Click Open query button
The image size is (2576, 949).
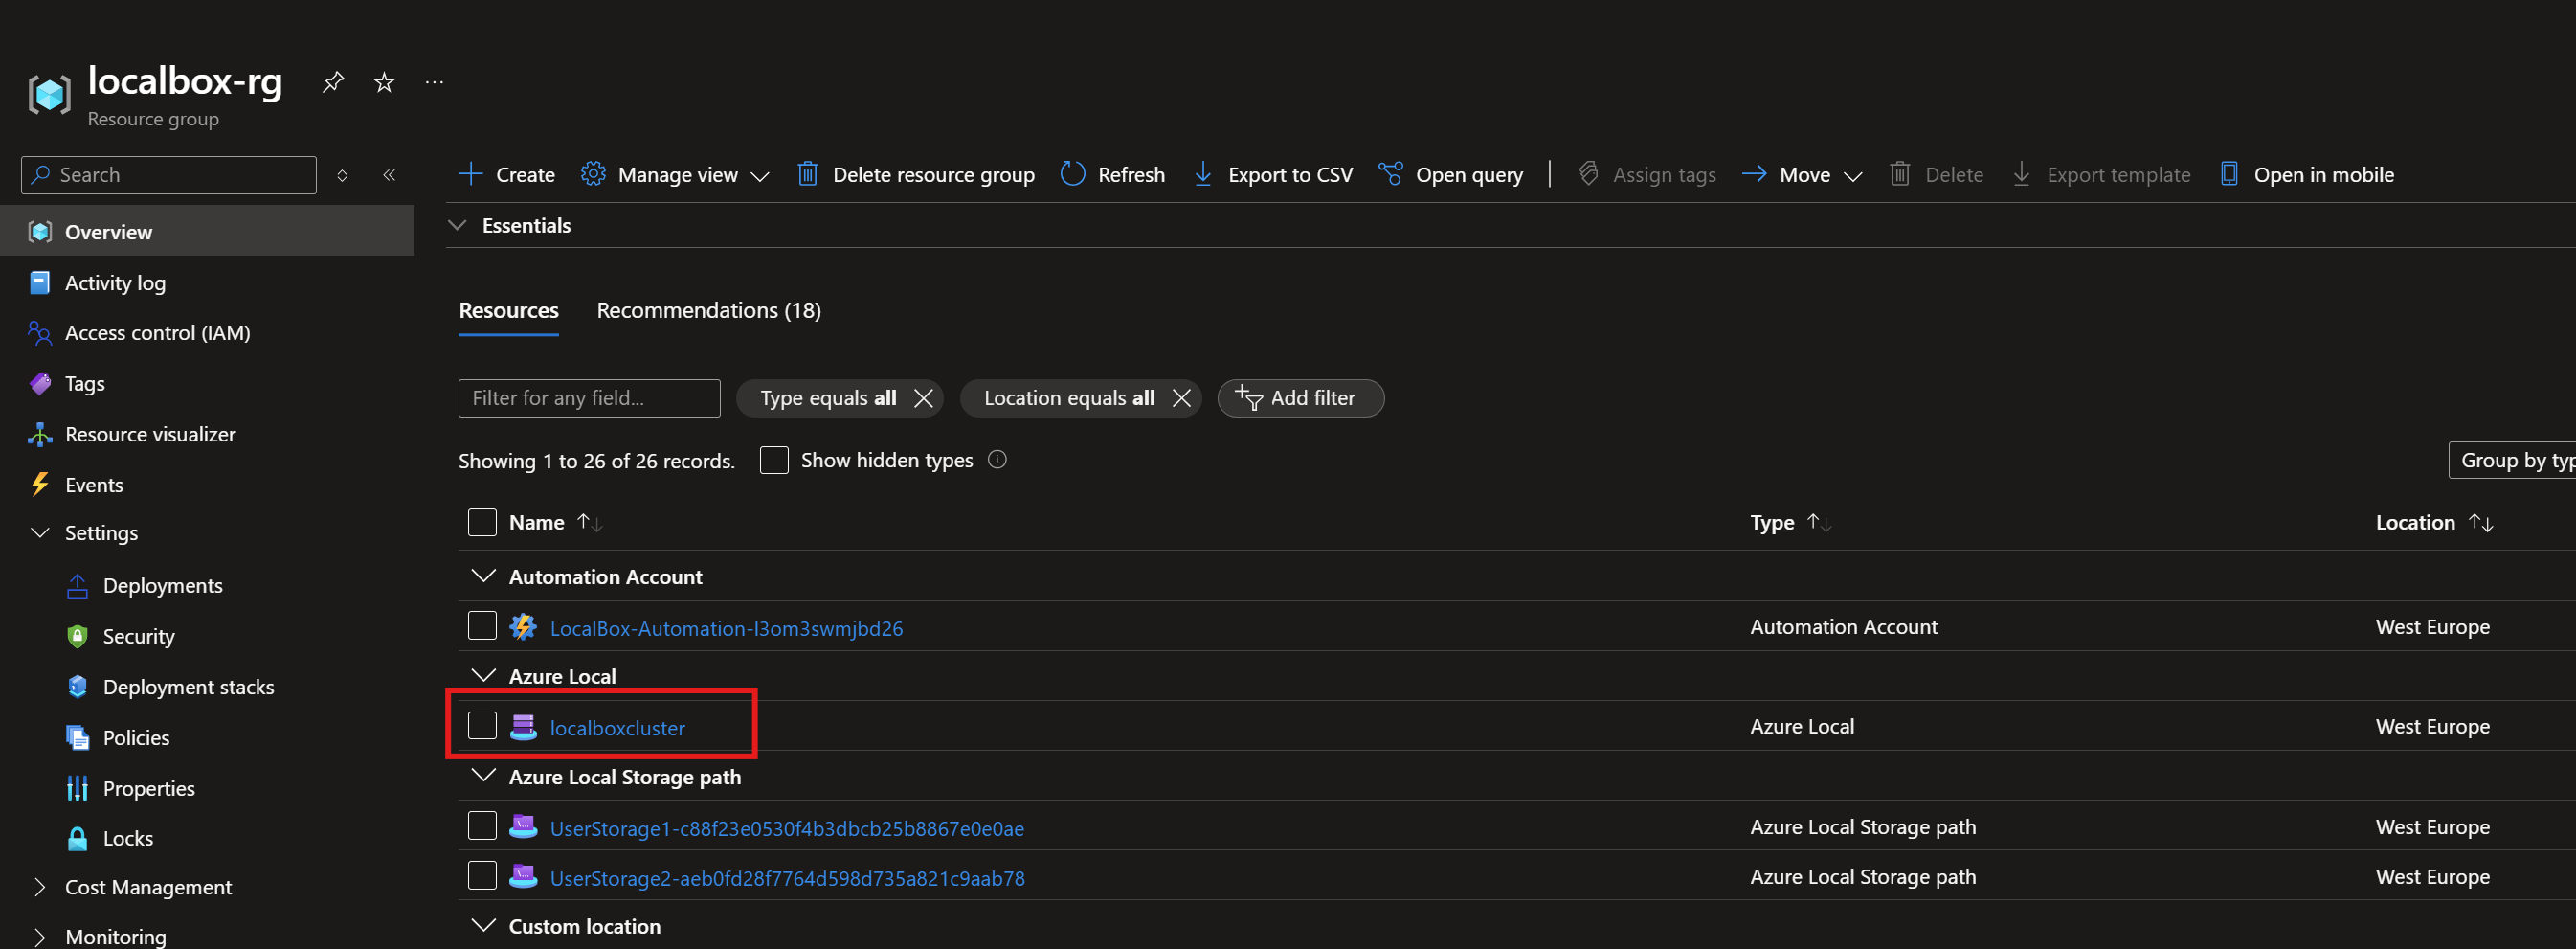1451,175
